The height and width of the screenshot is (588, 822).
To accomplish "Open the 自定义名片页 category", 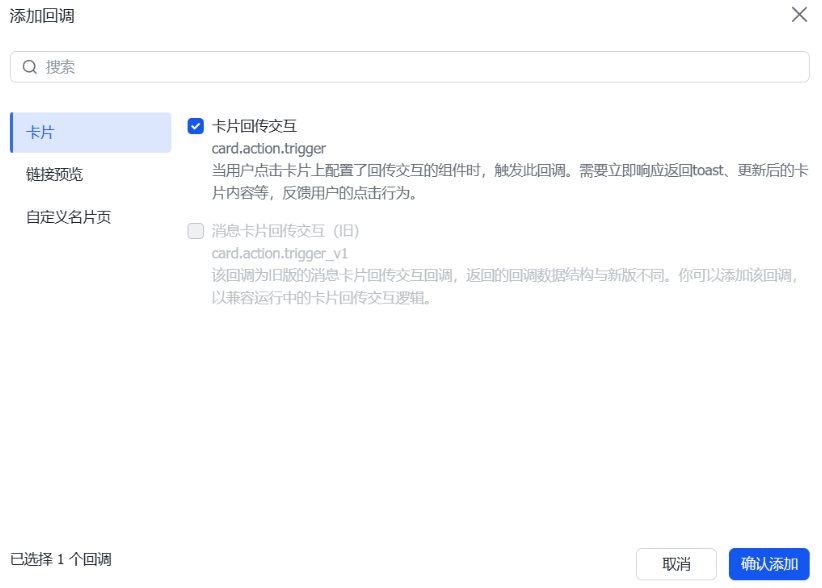I will [x=69, y=217].
